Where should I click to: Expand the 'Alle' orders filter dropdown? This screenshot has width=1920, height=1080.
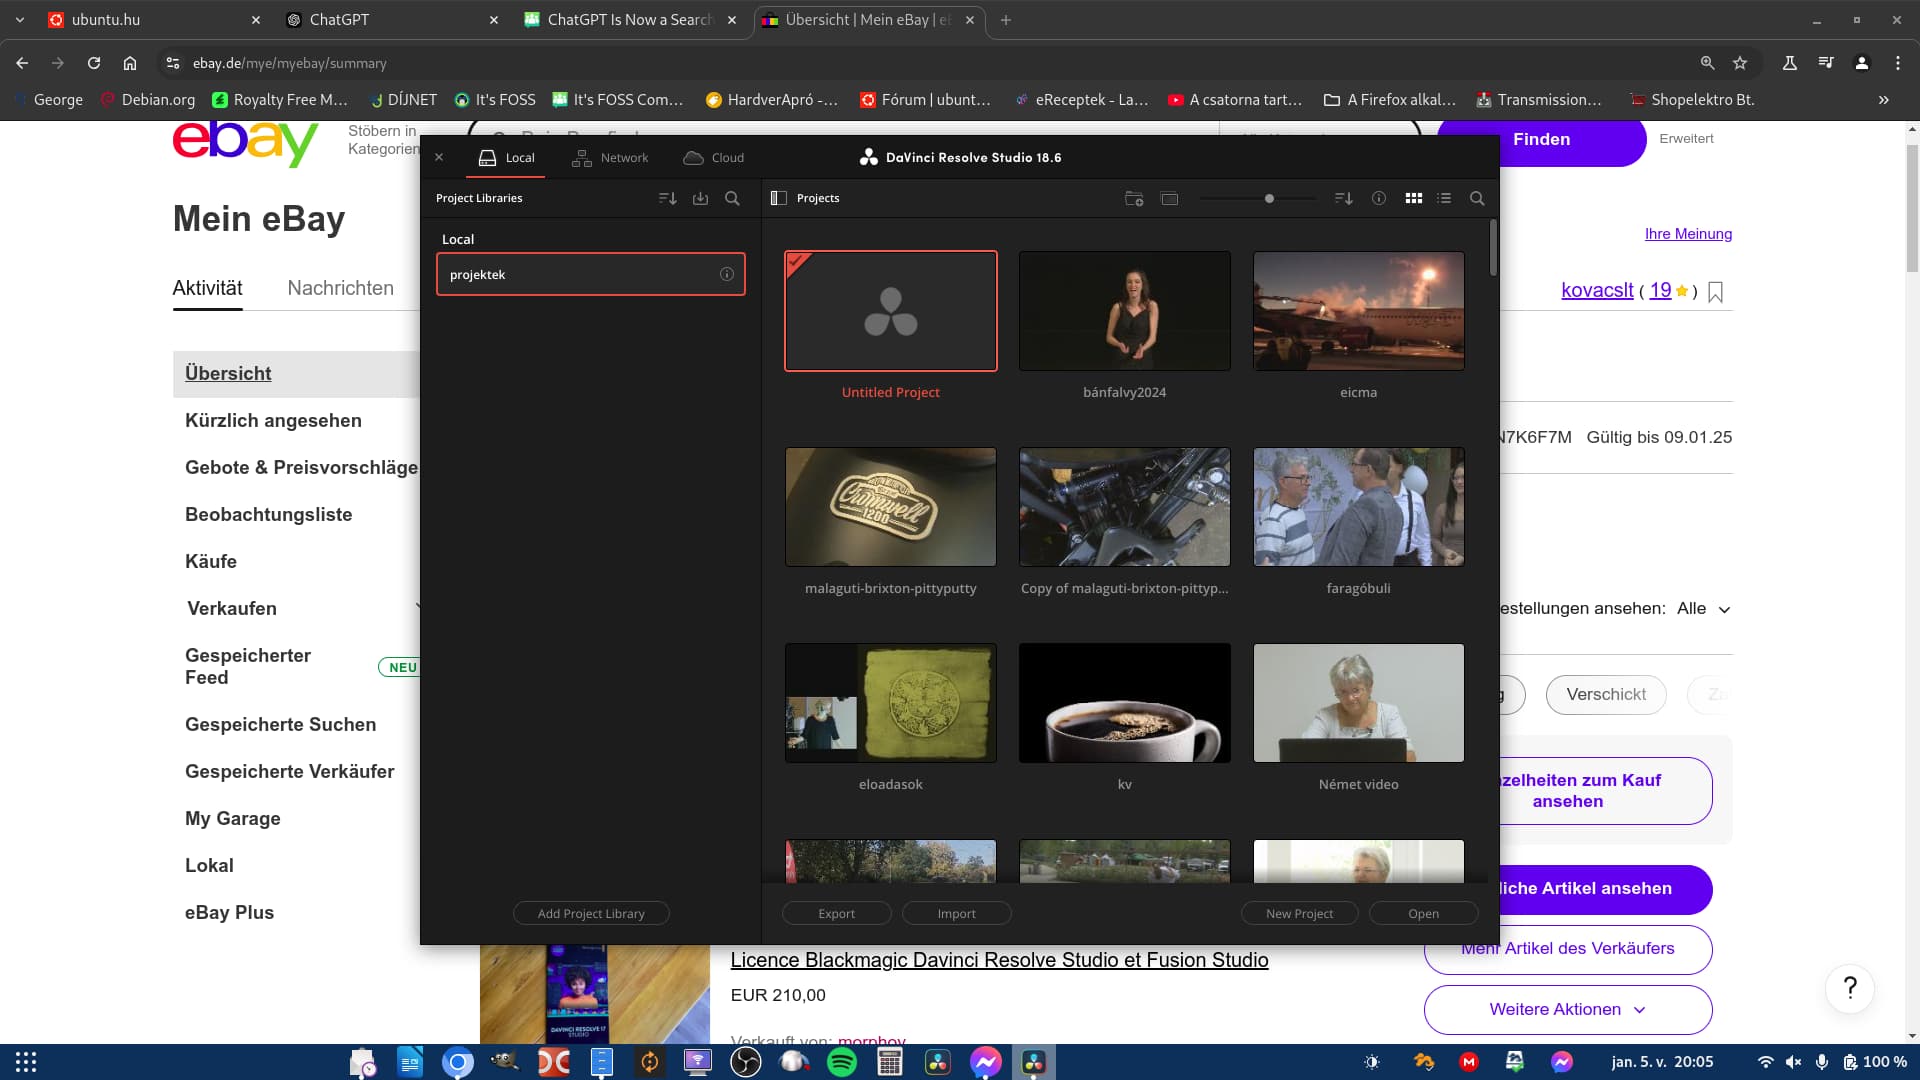coord(1703,609)
